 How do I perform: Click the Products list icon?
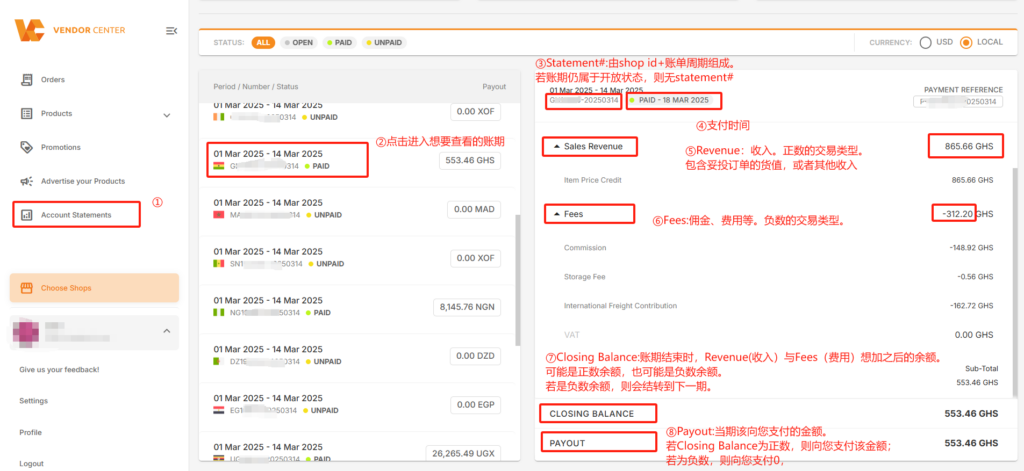(27, 114)
